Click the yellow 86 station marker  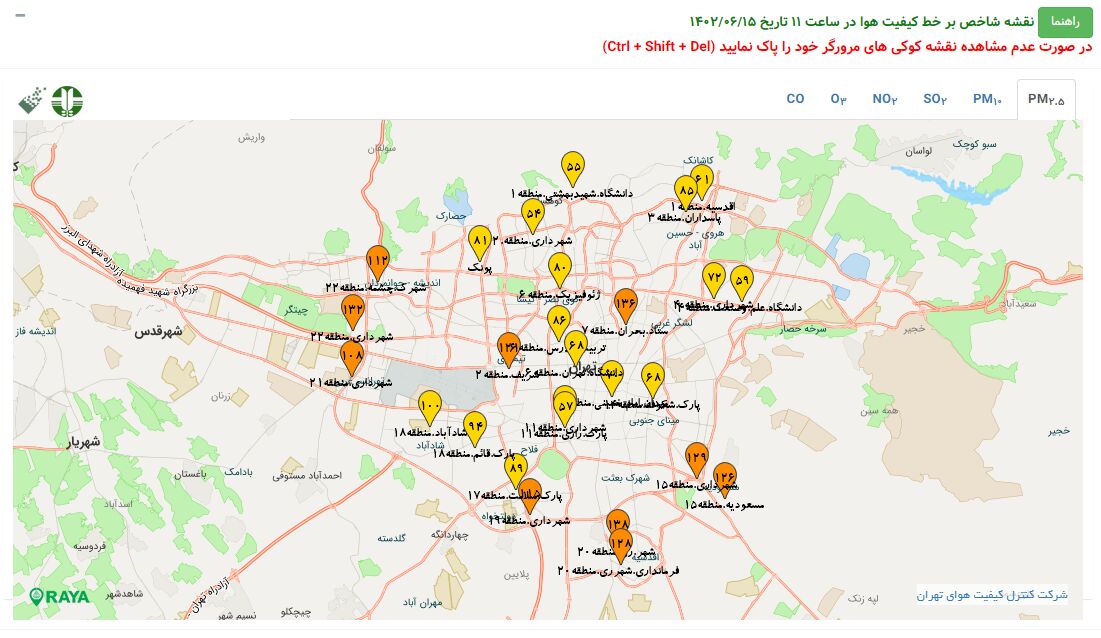pos(558,323)
